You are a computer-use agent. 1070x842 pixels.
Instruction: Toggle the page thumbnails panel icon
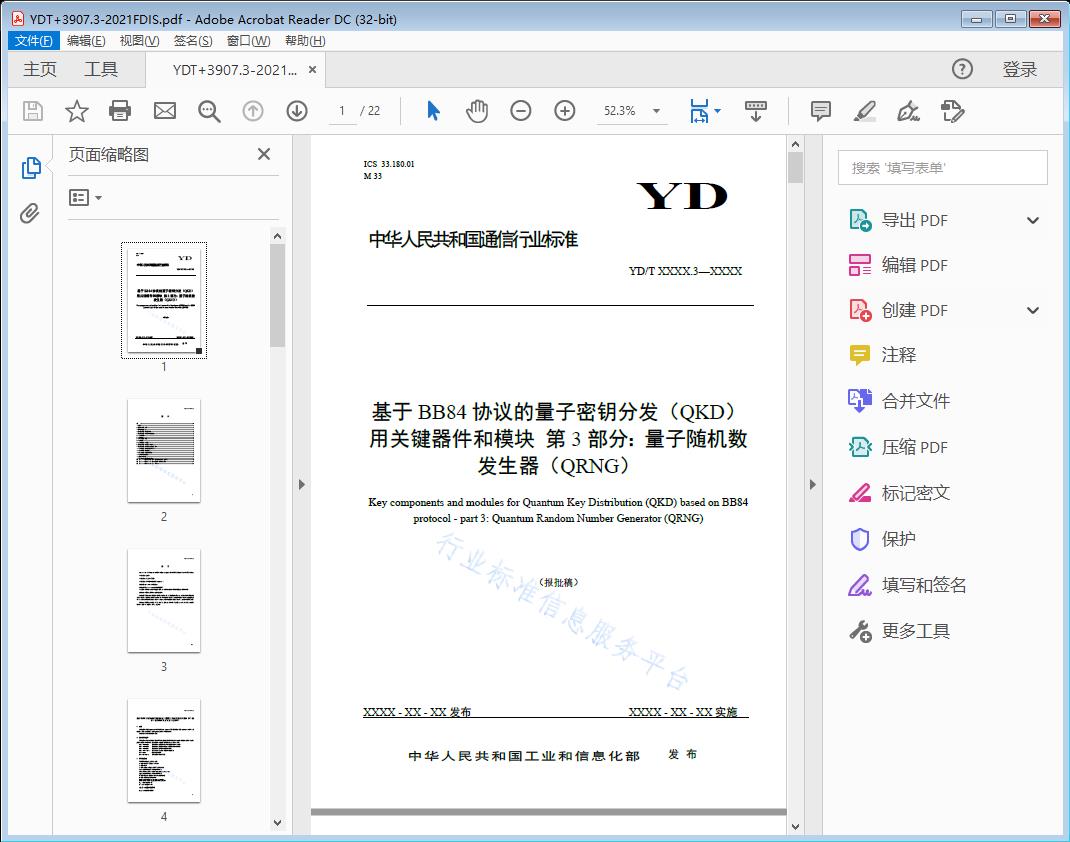coord(30,168)
